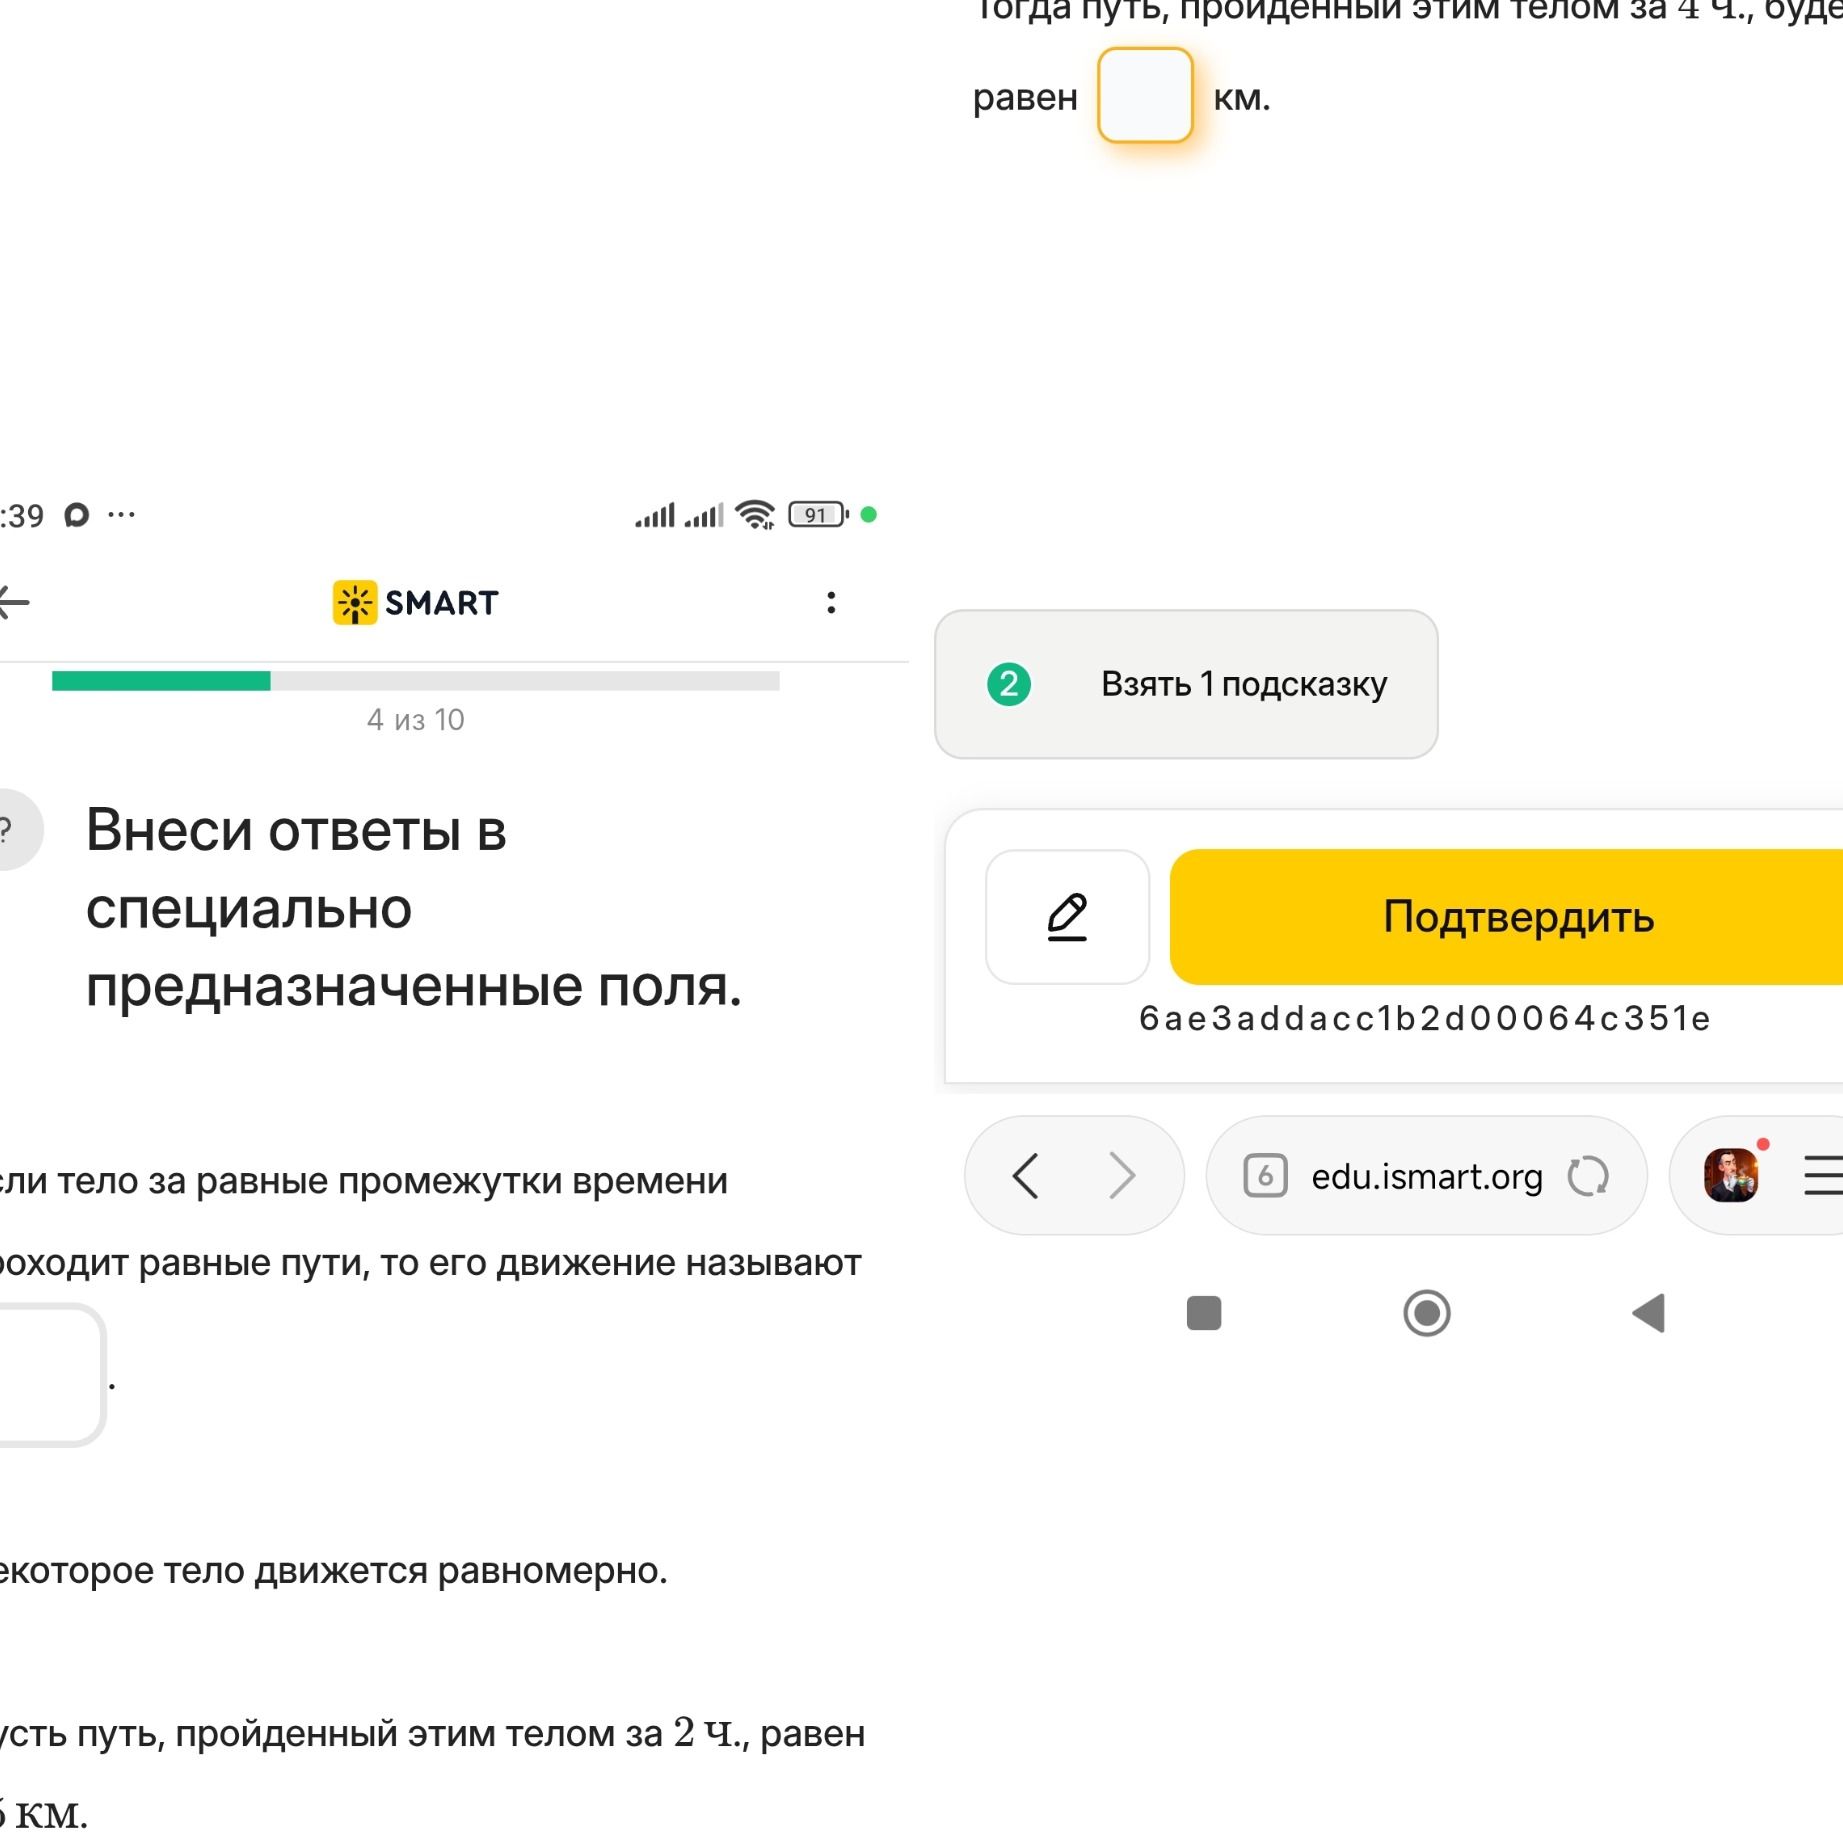This screenshot has width=1843, height=1843.
Task: Tap the Wi-Fi status icon
Action: click(x=756, y=514)
